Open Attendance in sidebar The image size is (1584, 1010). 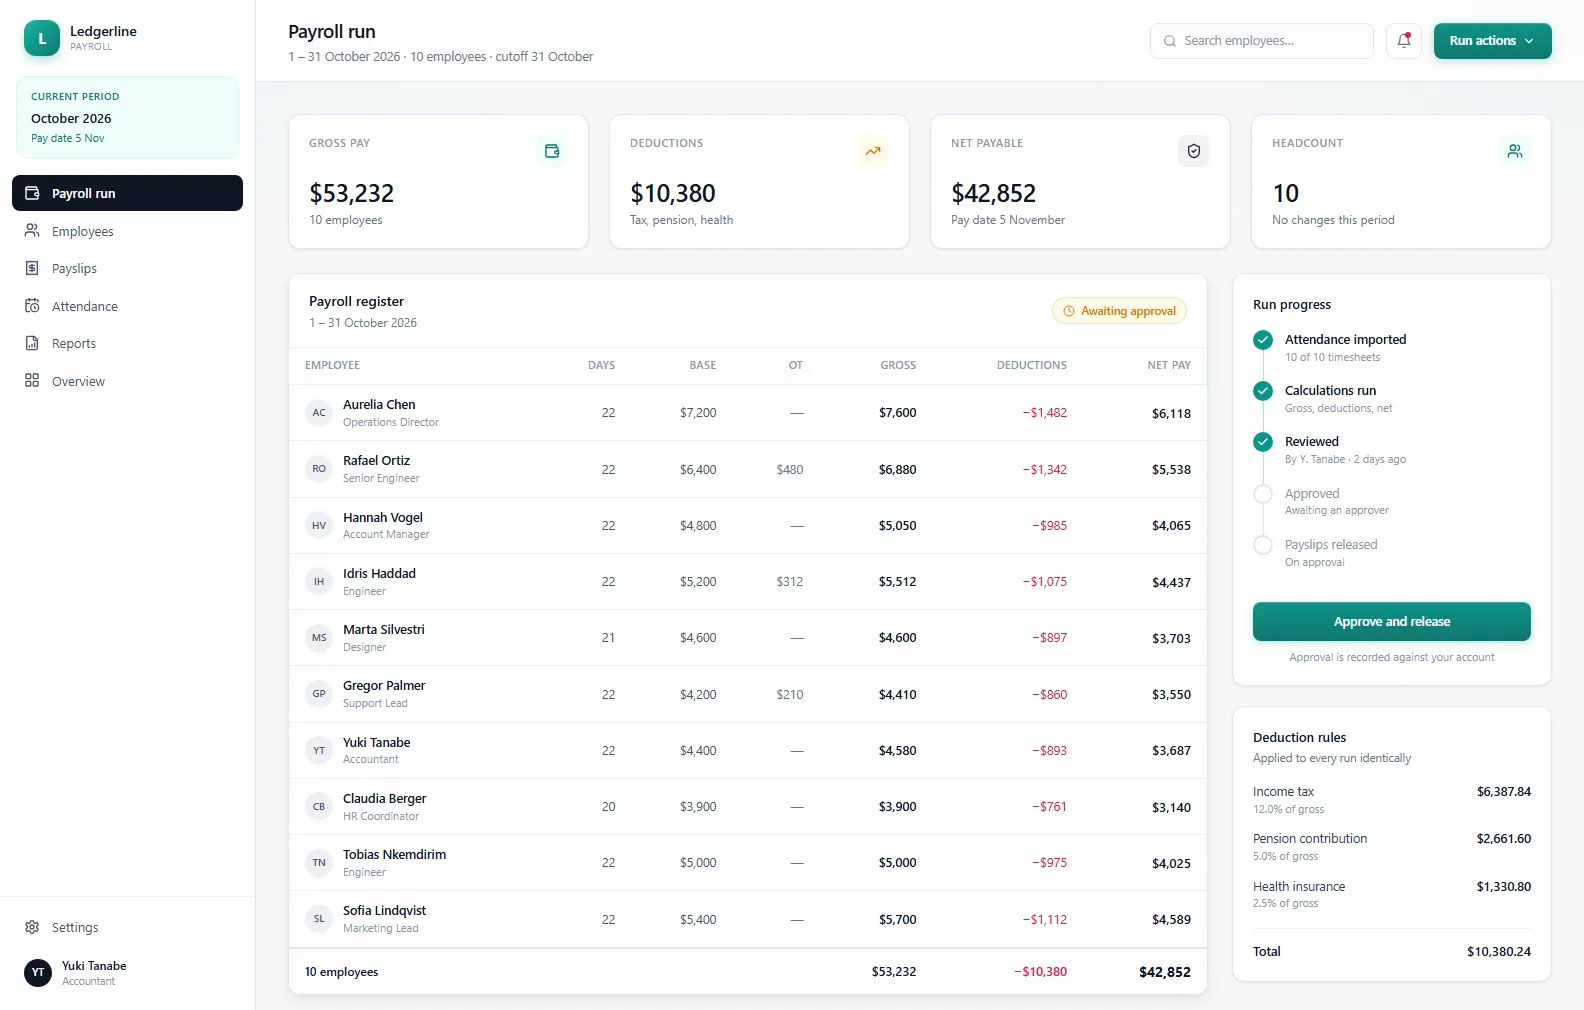point(127,306)
